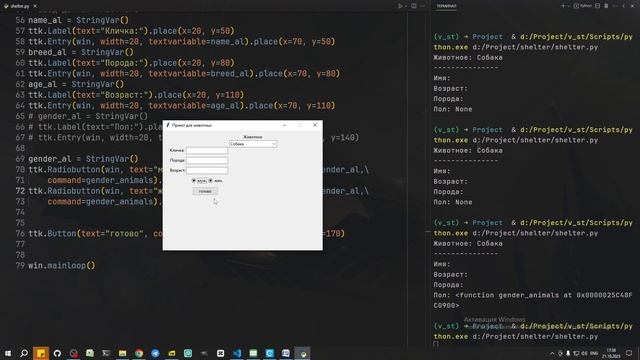Open the terminal panel ellipsis menu
640x360 pixels.
coord(615,6)
